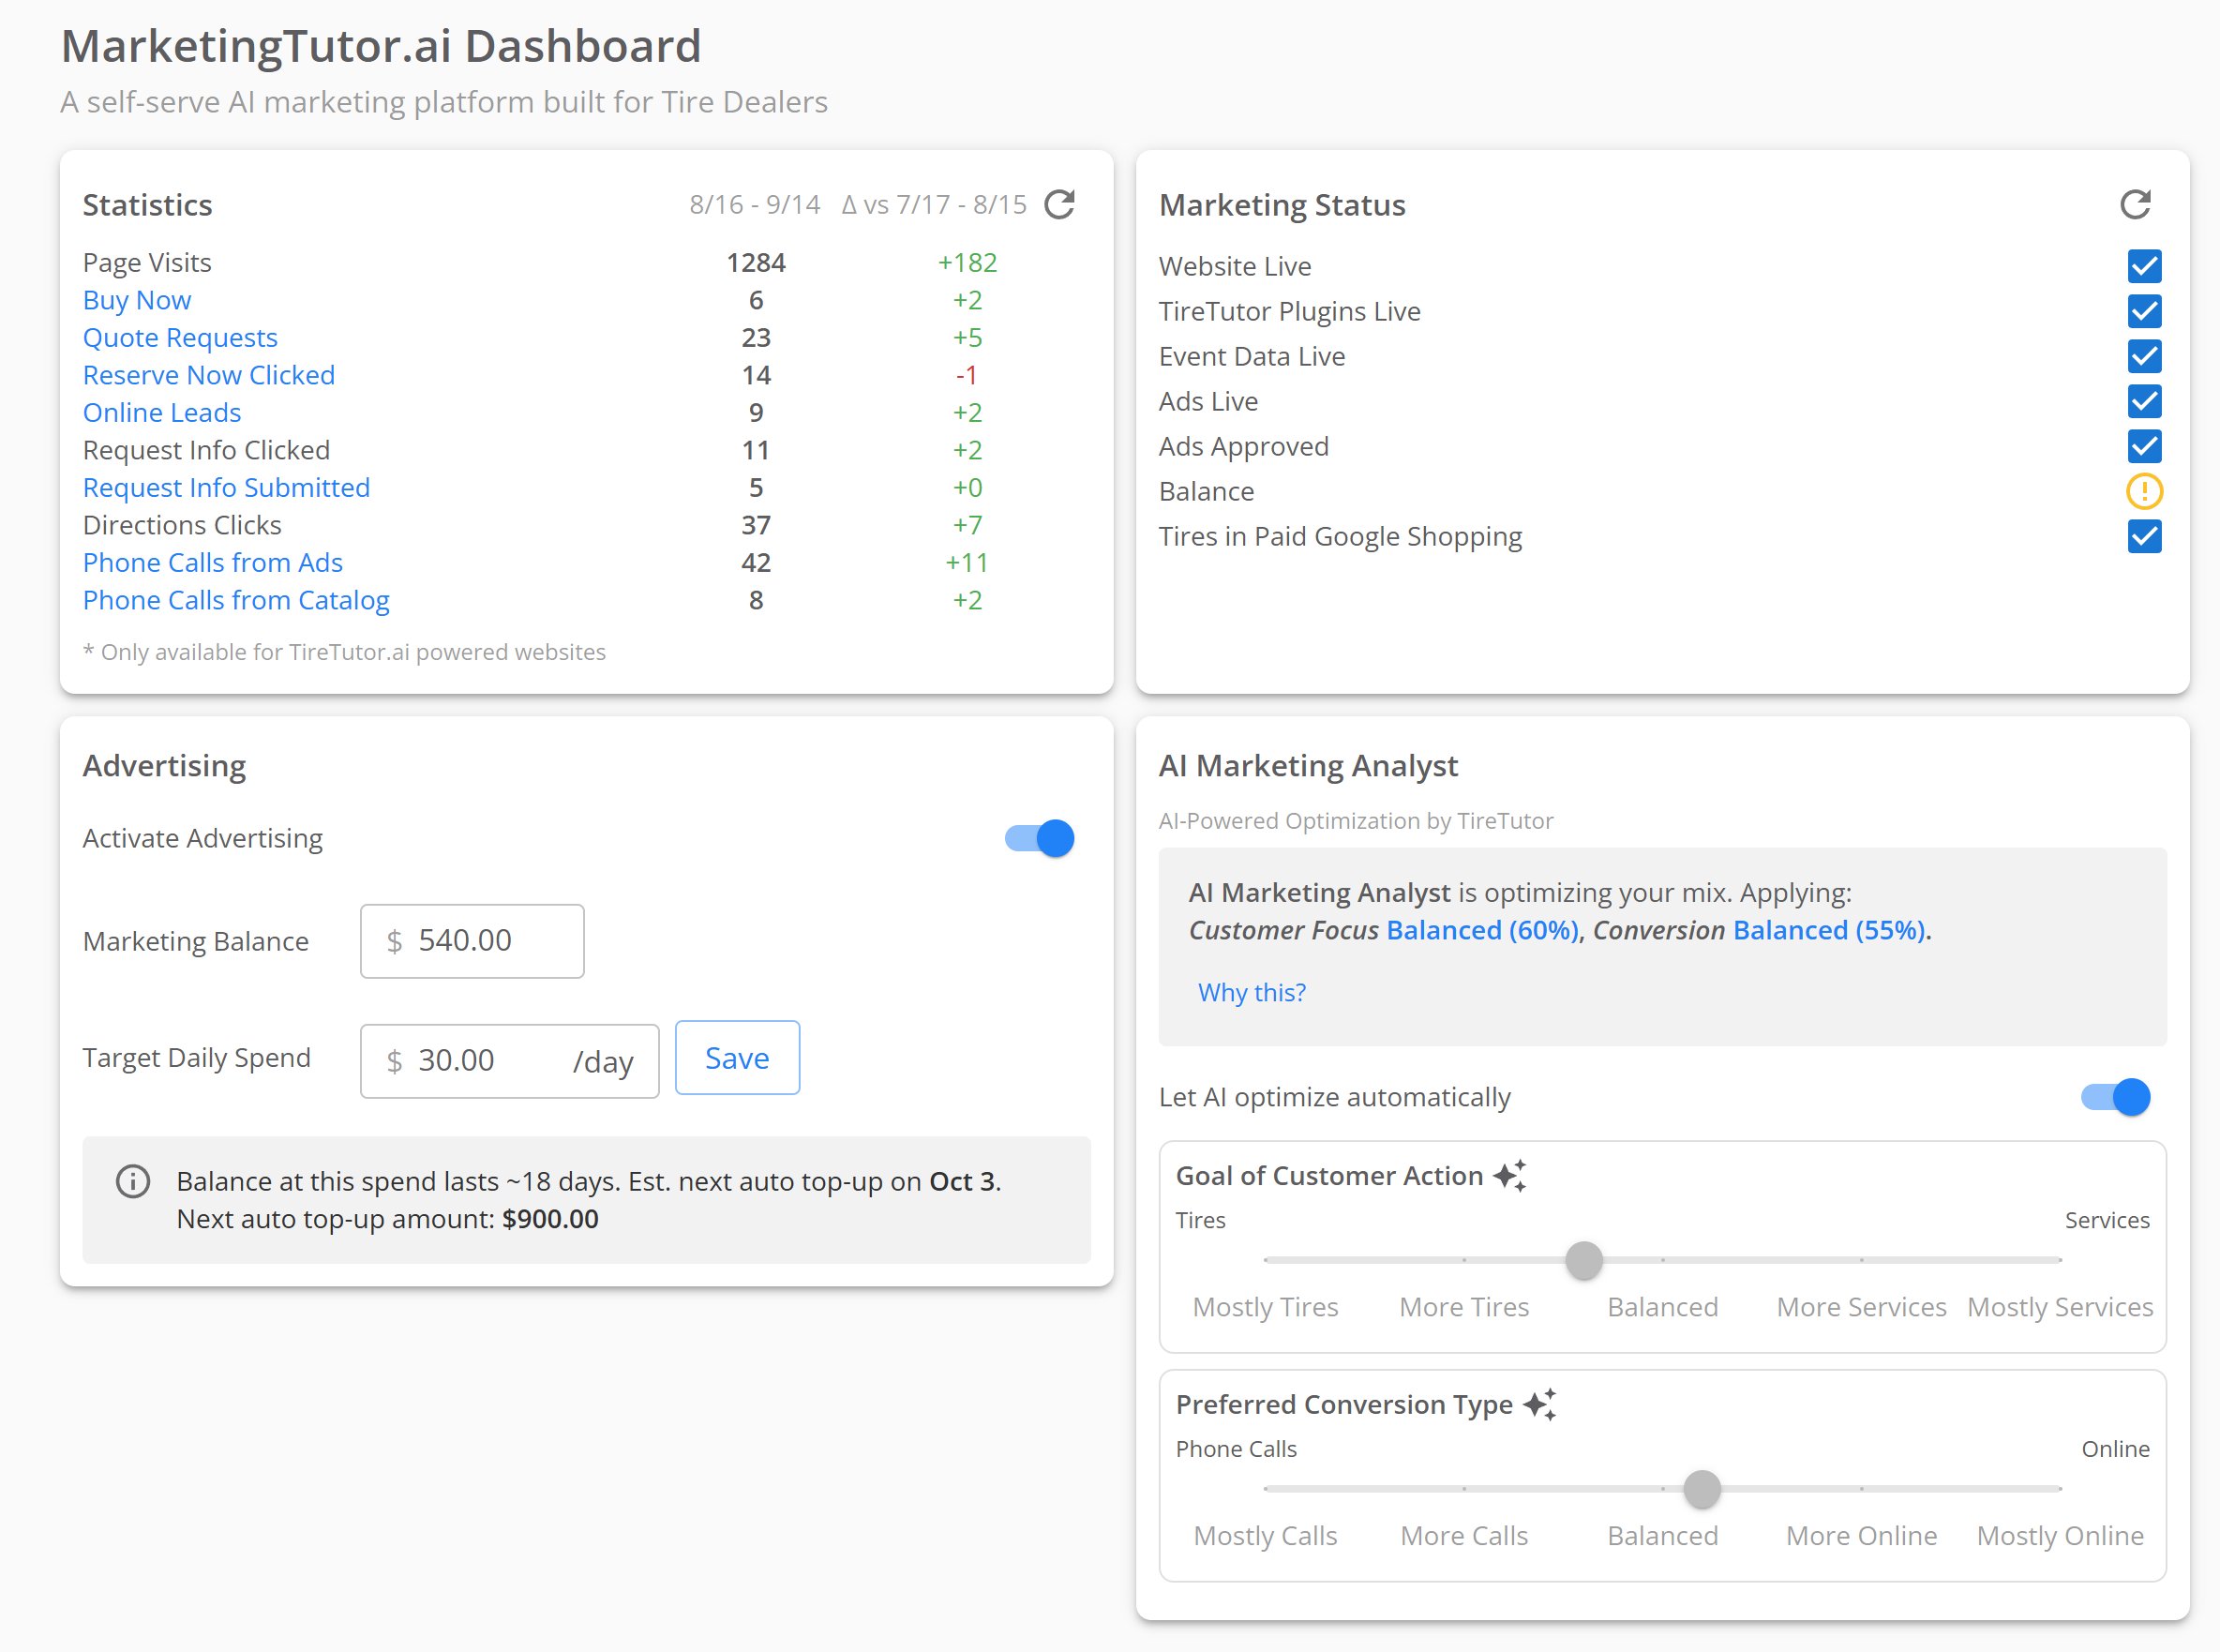Toggle the TireTutor Plugins Live checkbox
The image size is (2220, 1652).
[2144, 311]
